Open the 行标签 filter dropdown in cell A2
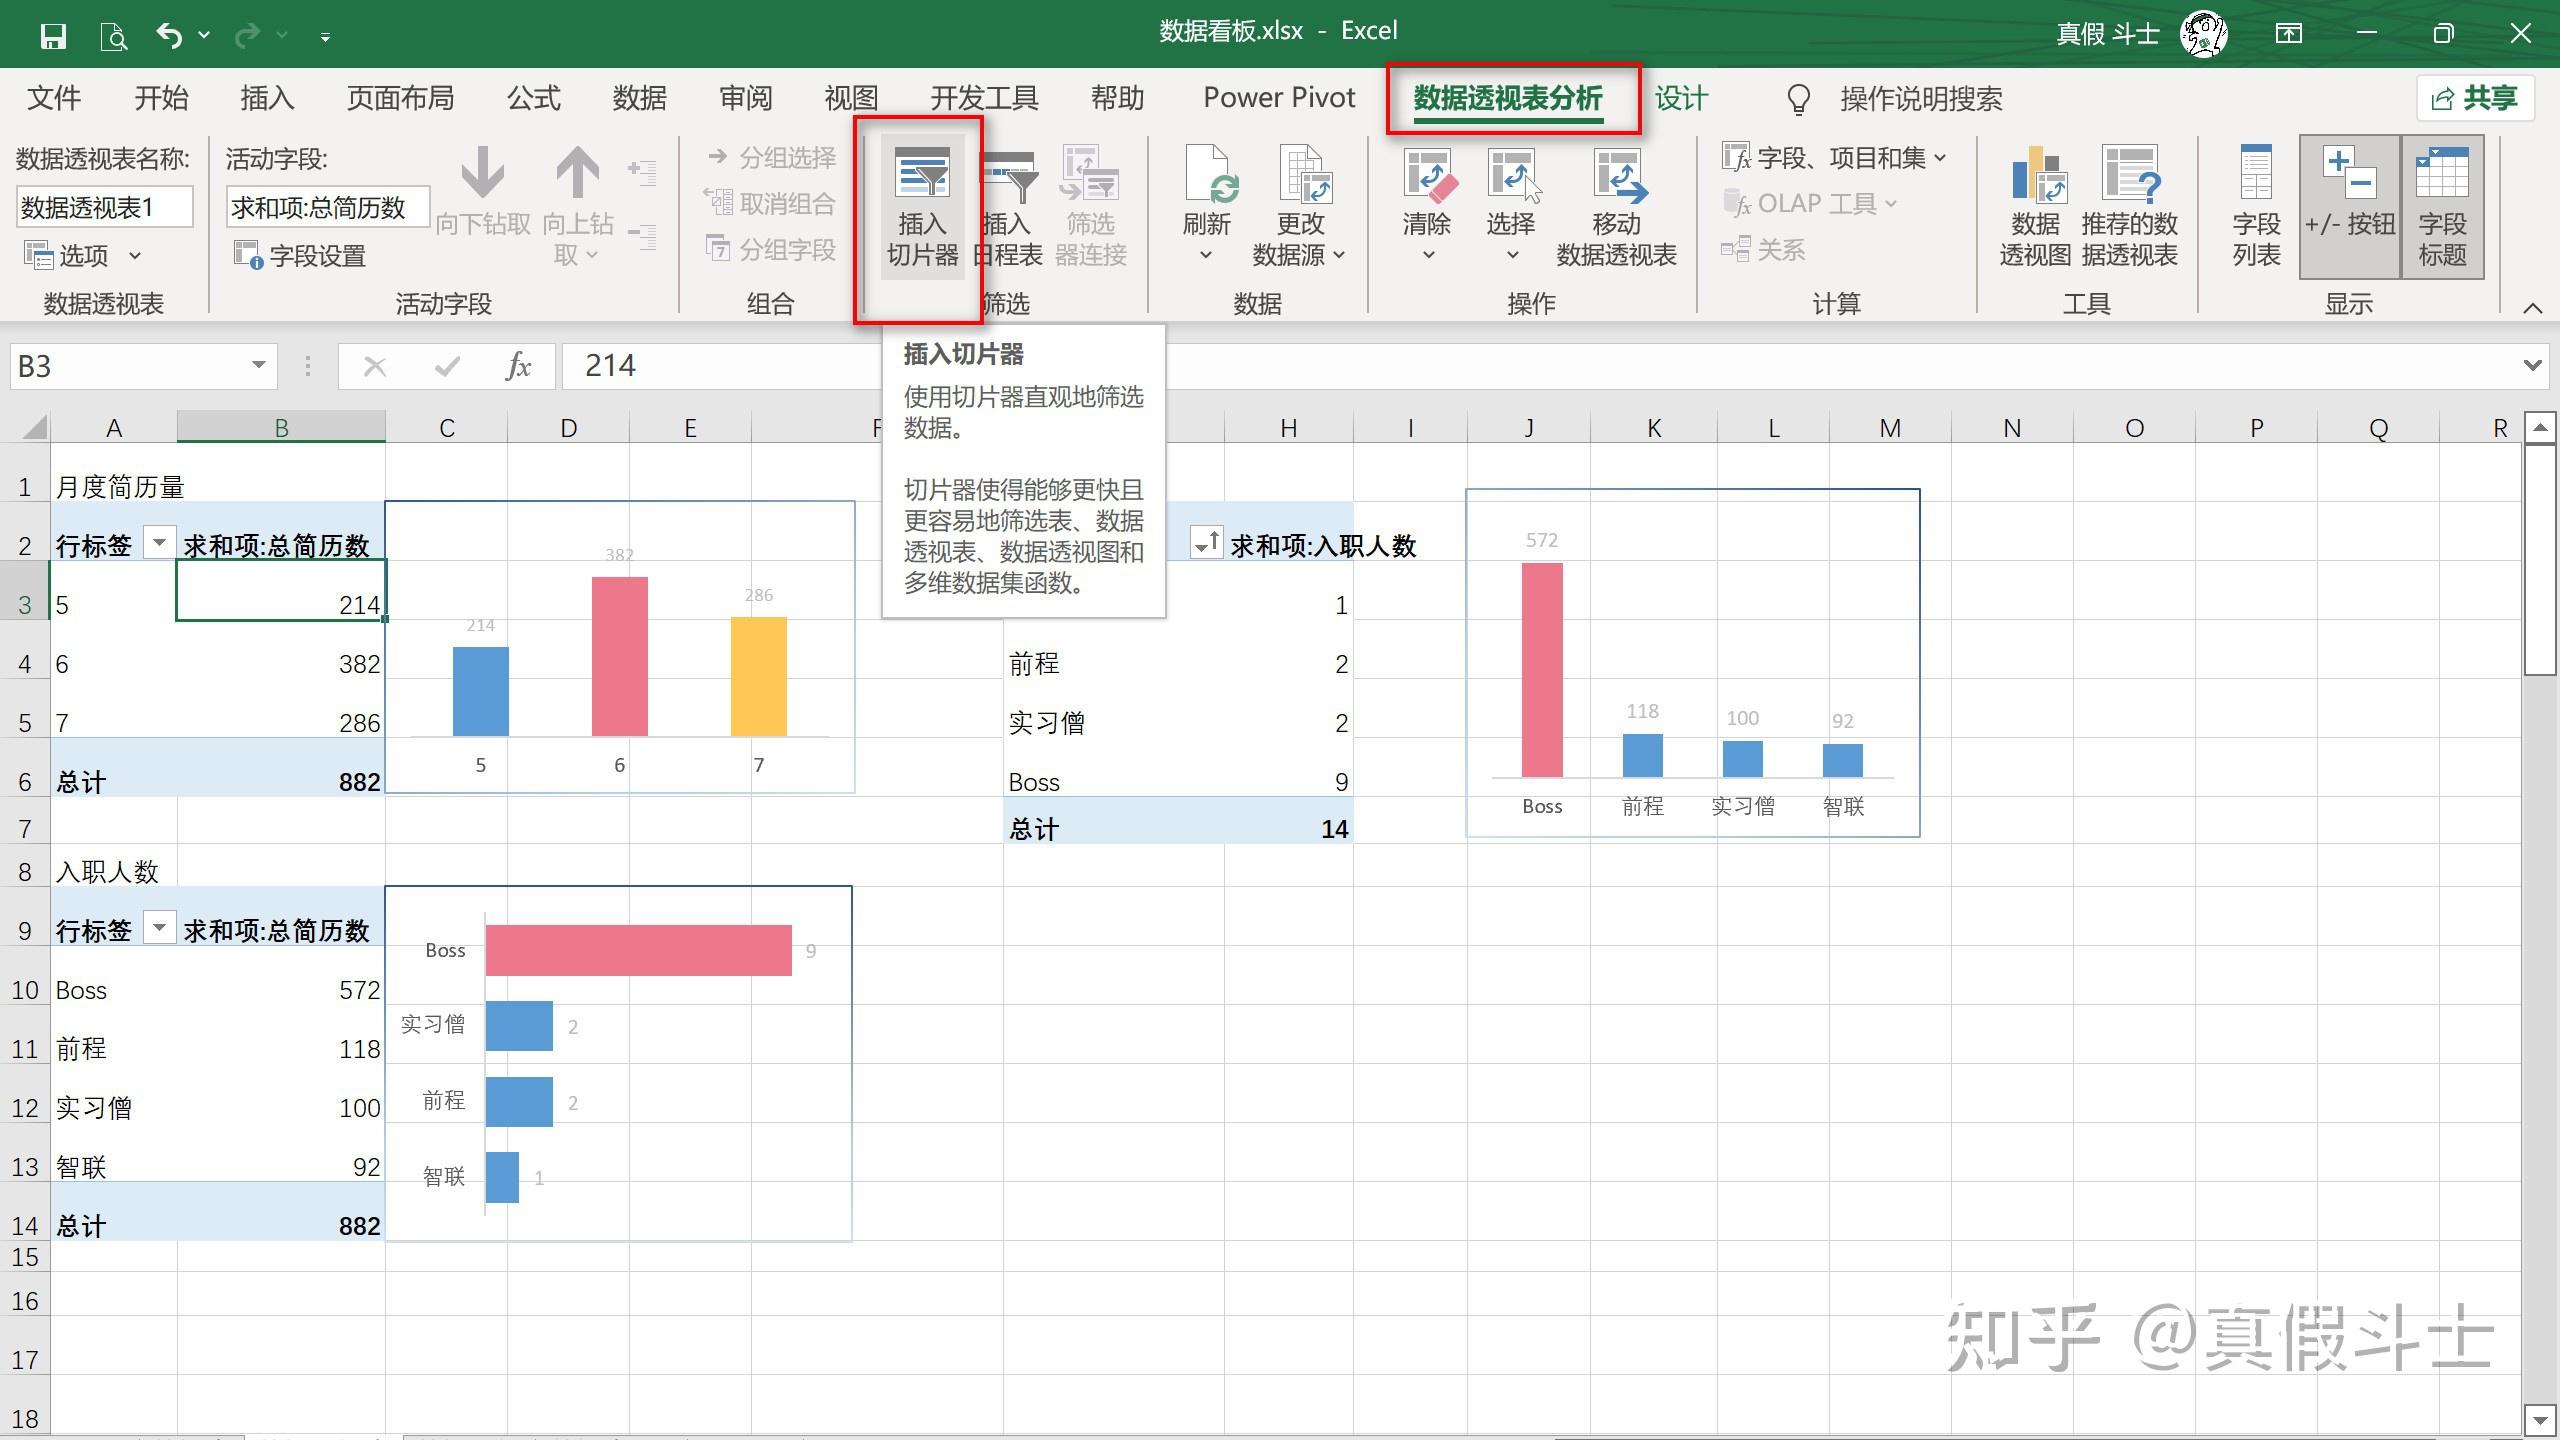This screenshot has width=2560, height=1440. click(x=158, y=543)
